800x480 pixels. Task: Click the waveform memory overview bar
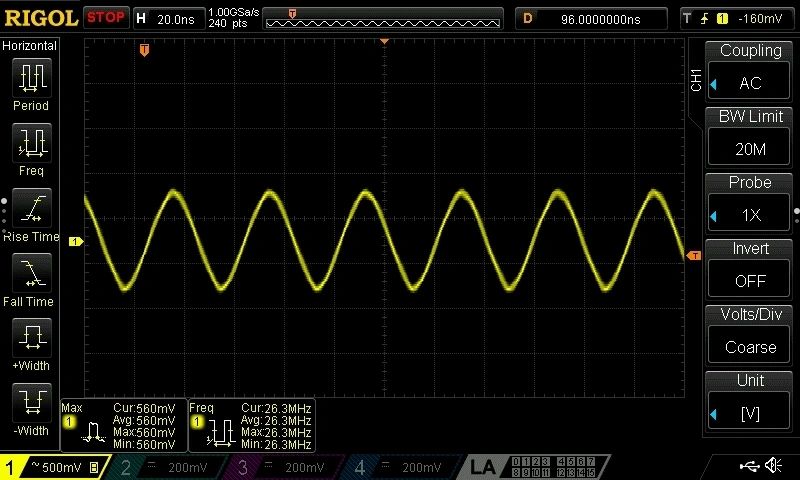tap(383, 19)
